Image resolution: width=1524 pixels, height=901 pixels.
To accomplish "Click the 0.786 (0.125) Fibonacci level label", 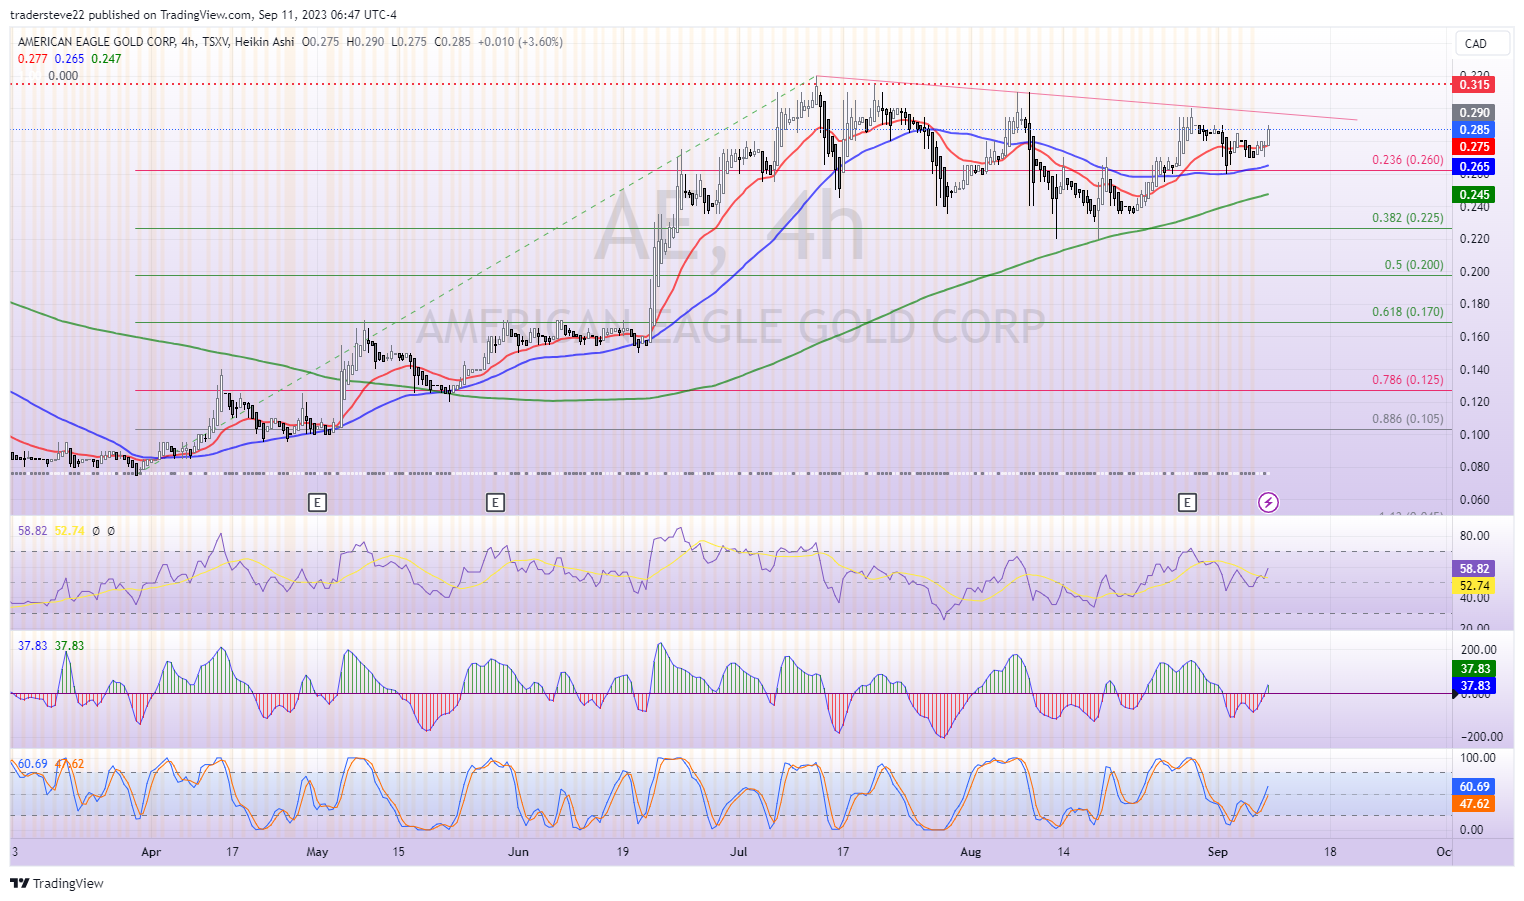I will (x=1407, y=380).
